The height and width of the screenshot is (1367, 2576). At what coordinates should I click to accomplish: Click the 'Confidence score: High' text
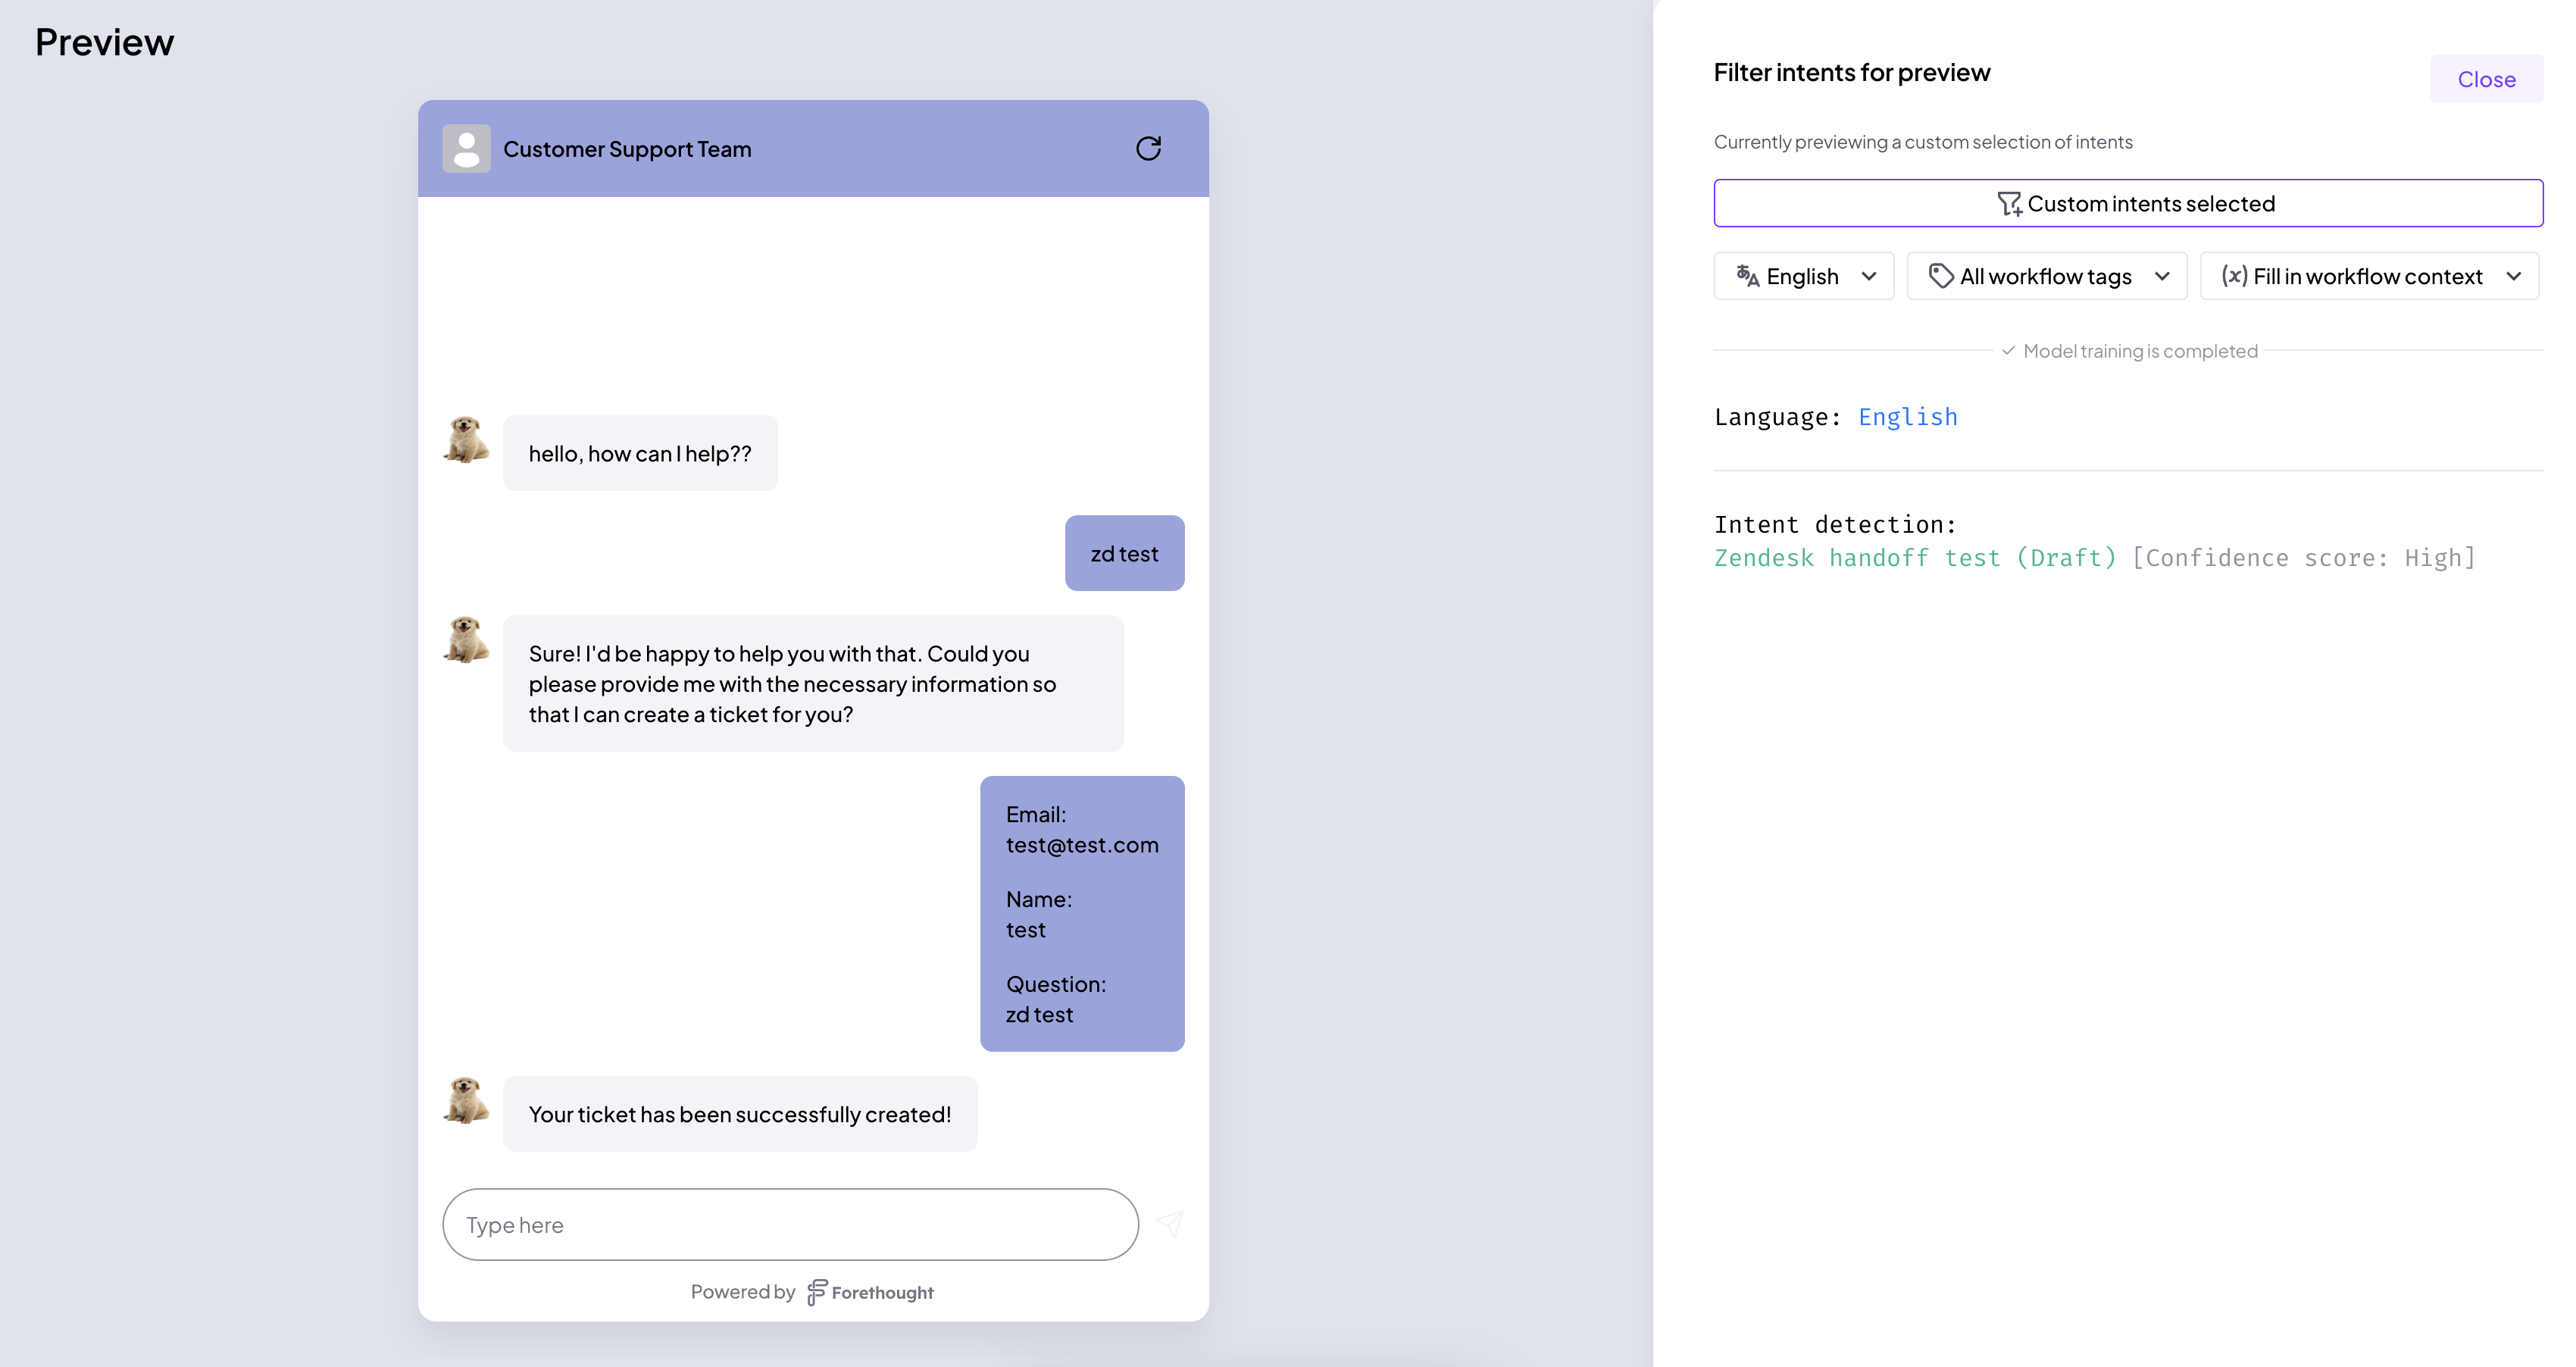2304,558
